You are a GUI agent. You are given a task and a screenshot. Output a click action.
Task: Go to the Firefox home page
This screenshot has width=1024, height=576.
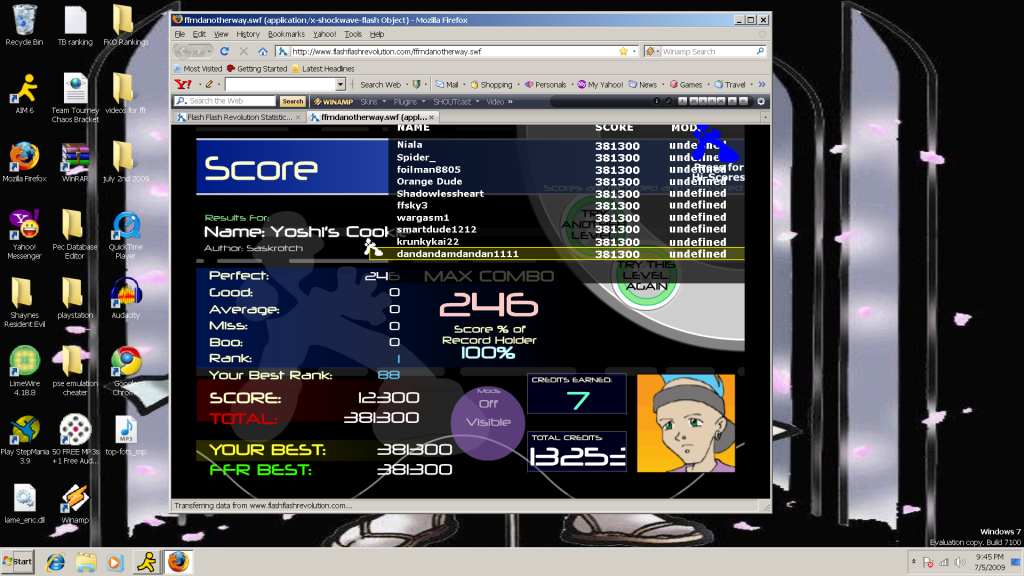[263, 51]
